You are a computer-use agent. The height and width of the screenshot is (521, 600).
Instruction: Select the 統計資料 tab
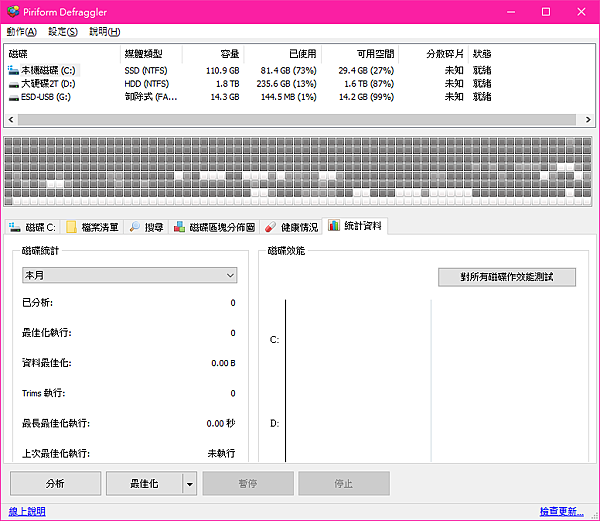(x=355, y=226)
